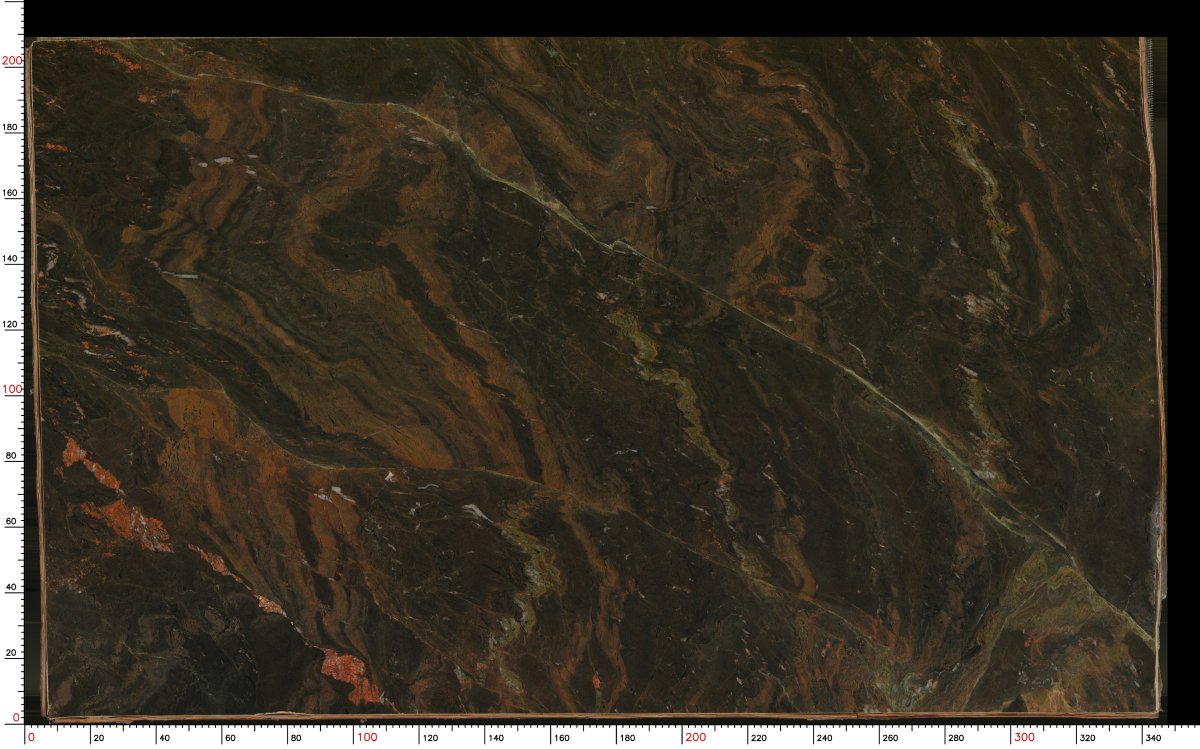Viewport: 1200px width, 749px height.
Task: Click the 180 label on vertical ruler
Action: coord(12,127)
